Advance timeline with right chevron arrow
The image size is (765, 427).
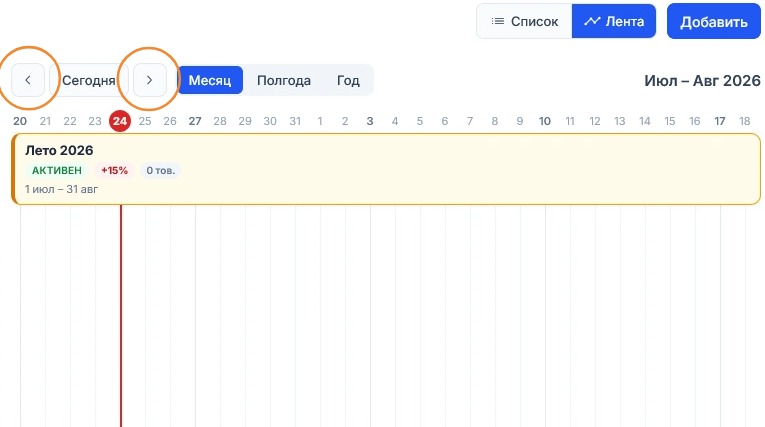150,80
